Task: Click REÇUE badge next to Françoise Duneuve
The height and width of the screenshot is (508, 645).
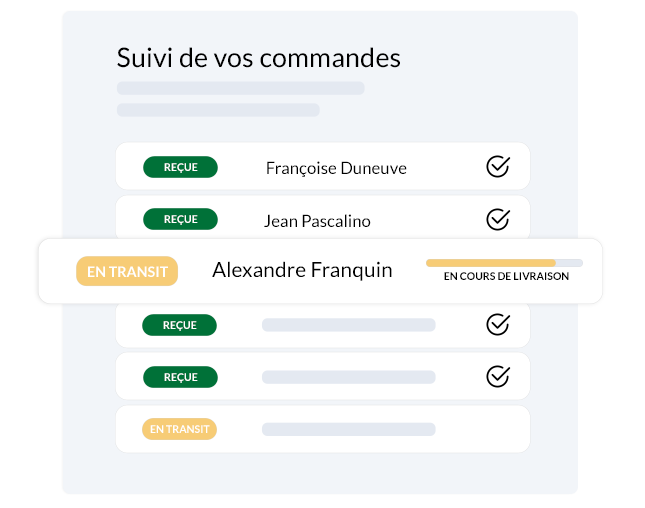Action: [180, 167]
